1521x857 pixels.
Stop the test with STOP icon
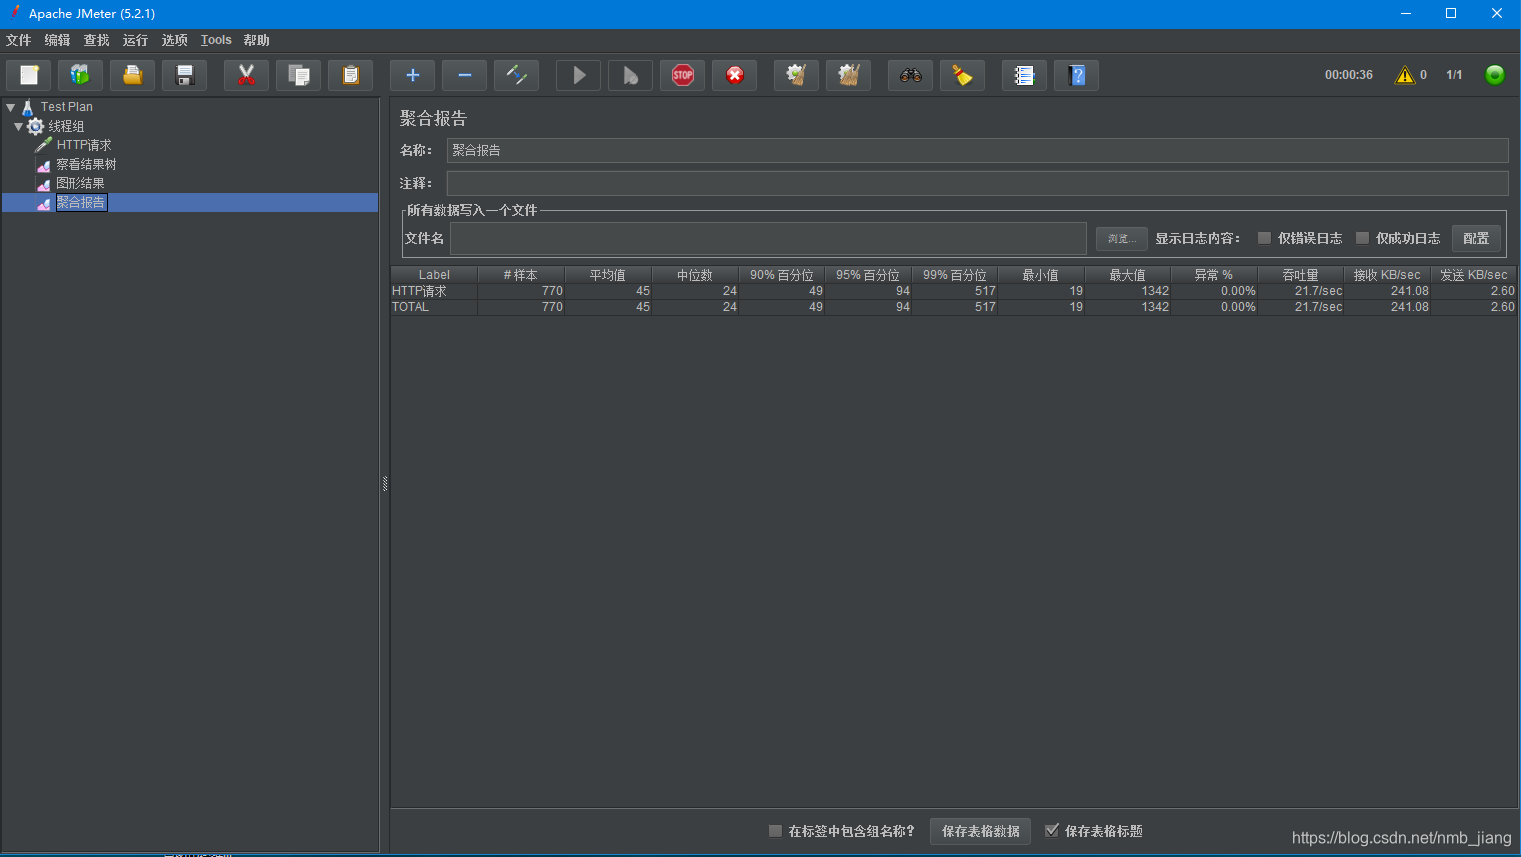682,75
